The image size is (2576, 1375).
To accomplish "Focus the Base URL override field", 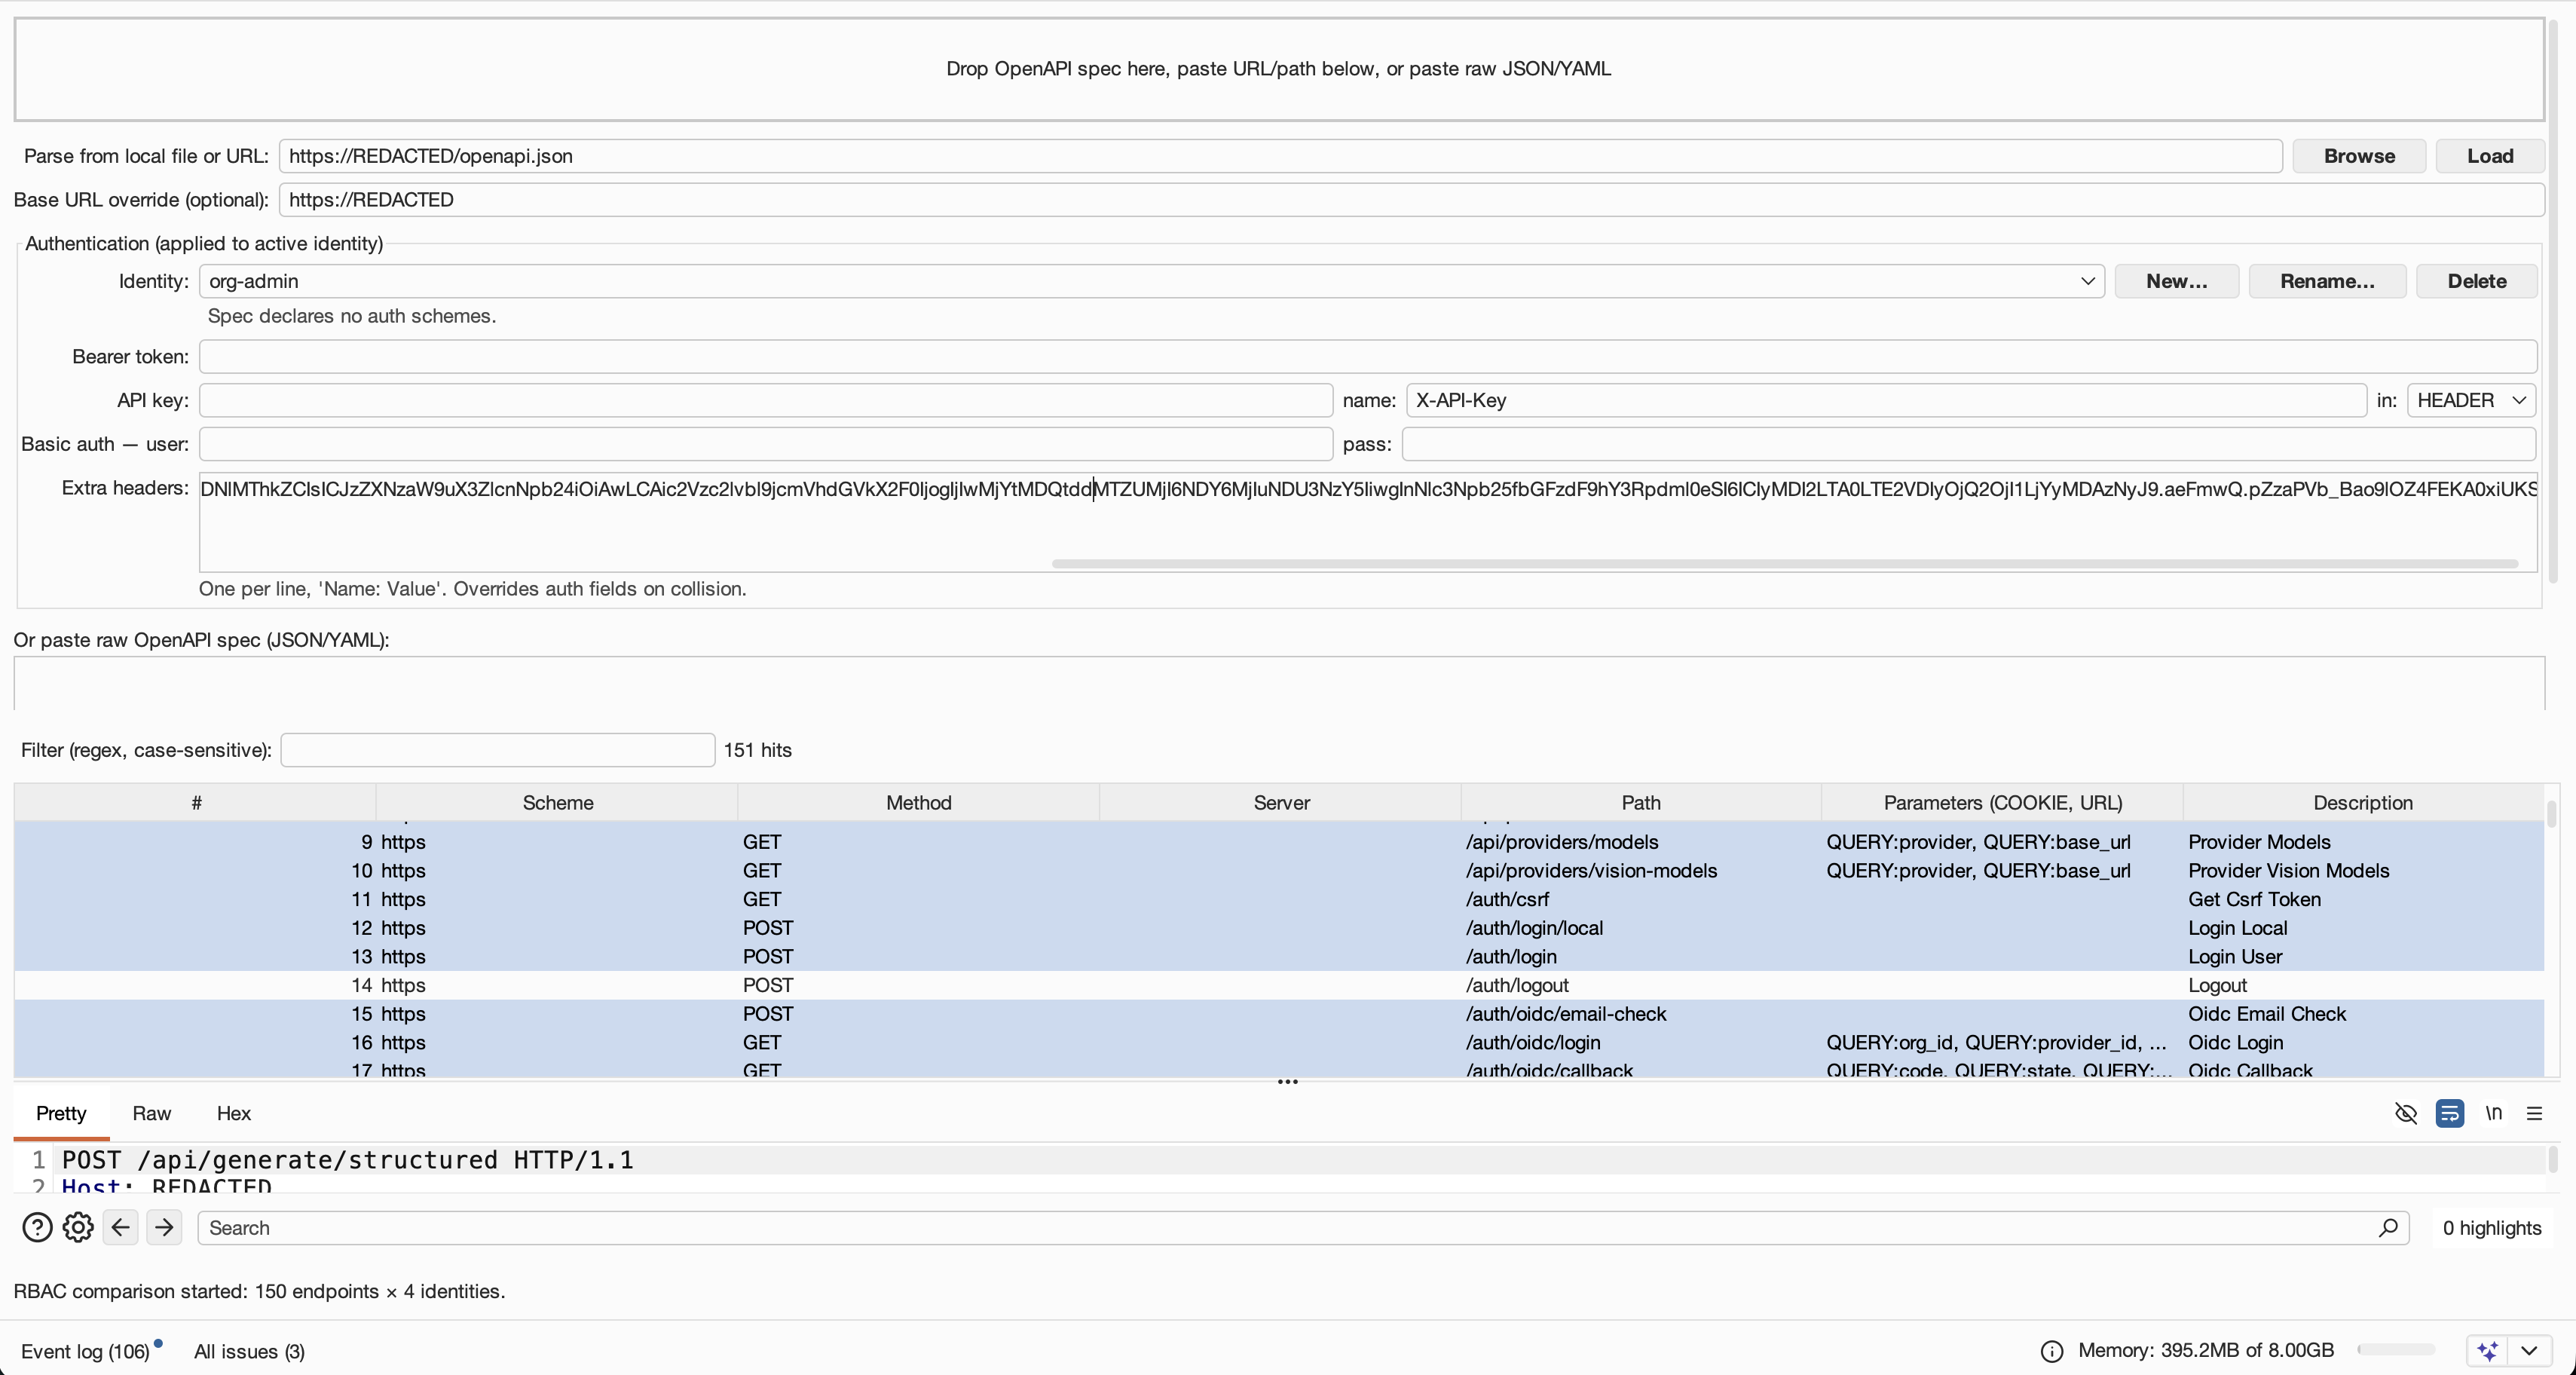I will [1411, 200].
